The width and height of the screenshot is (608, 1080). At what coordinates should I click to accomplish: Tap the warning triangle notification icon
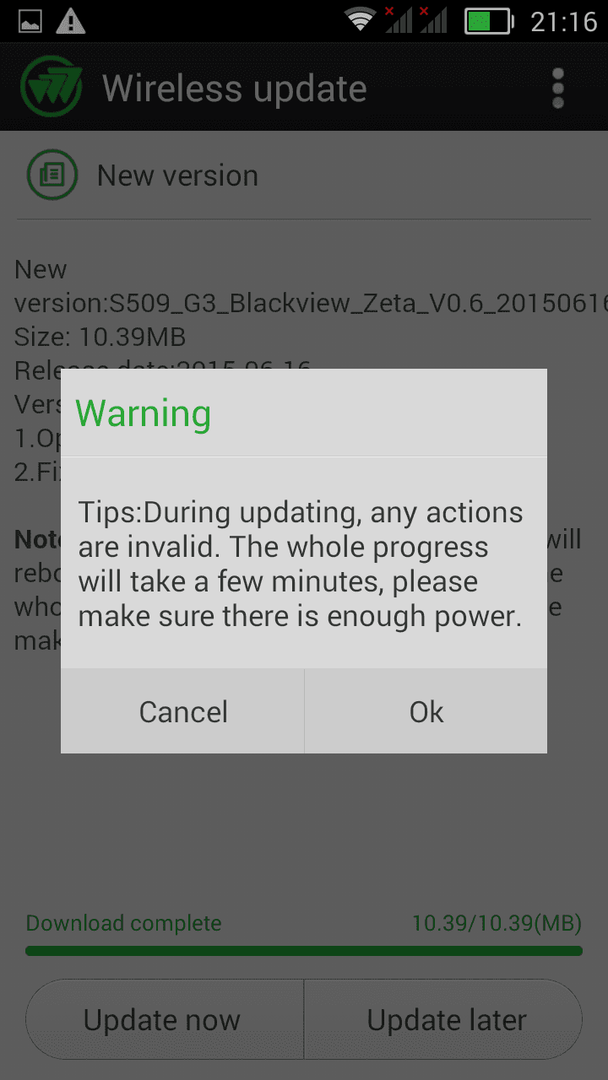point(70,21)
